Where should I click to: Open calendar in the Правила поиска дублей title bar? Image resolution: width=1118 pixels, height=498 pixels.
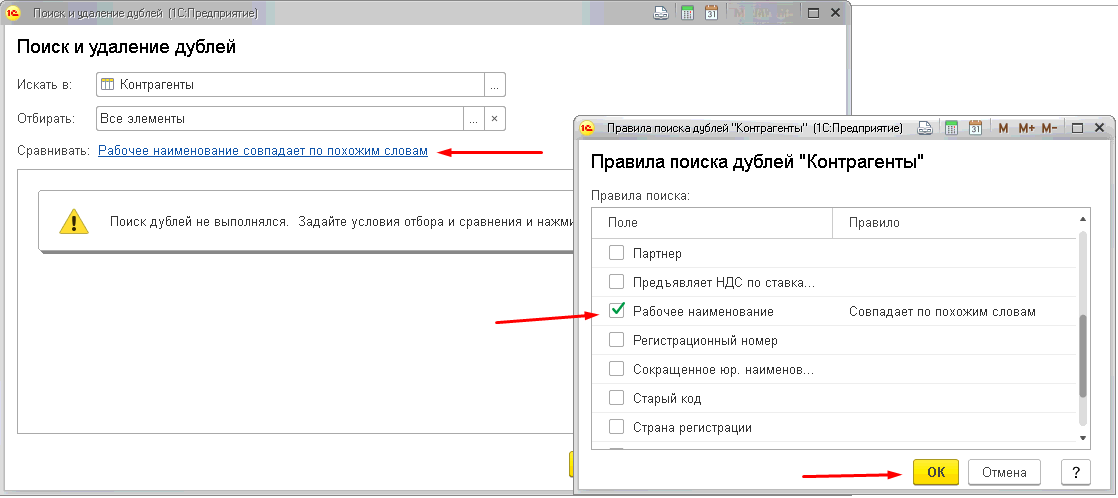[x=975, y=128]
